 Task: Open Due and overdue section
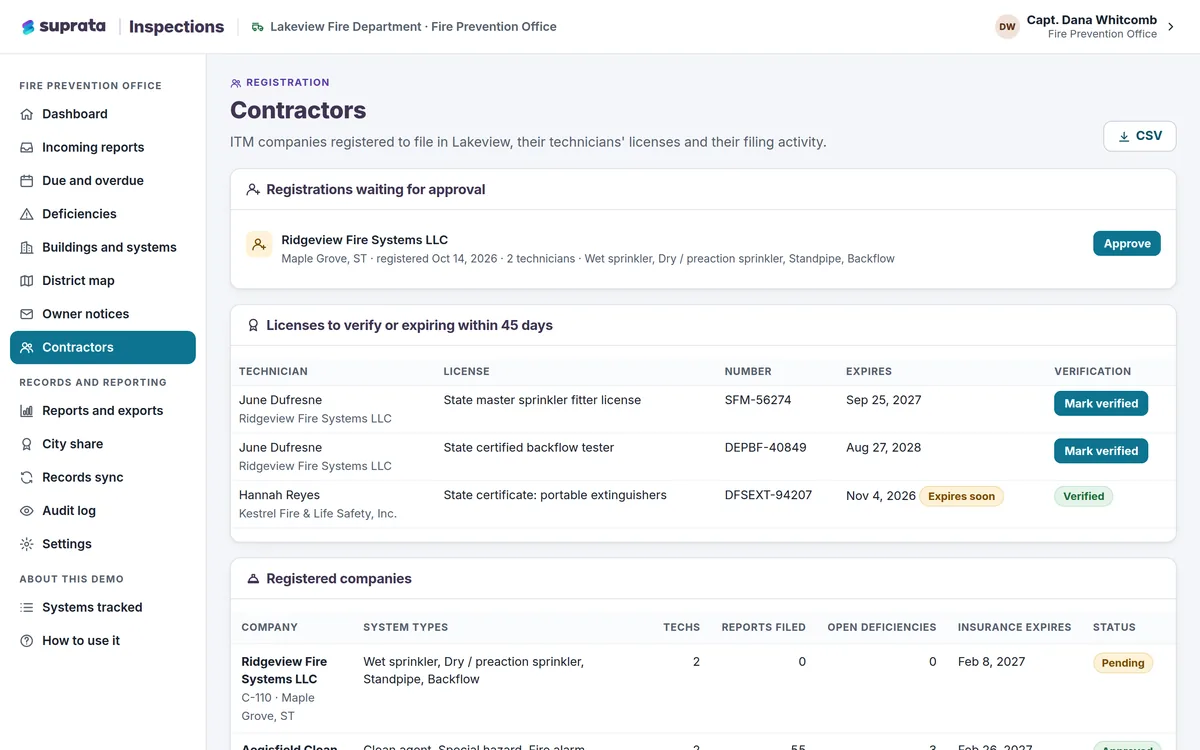(103, 181)
